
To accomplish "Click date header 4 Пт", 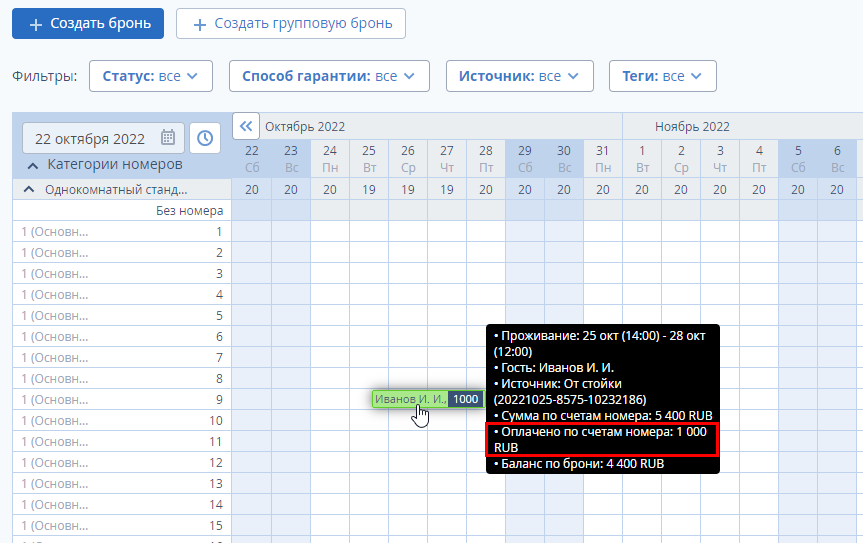I will pyautogui.click(x=759, y=158).
